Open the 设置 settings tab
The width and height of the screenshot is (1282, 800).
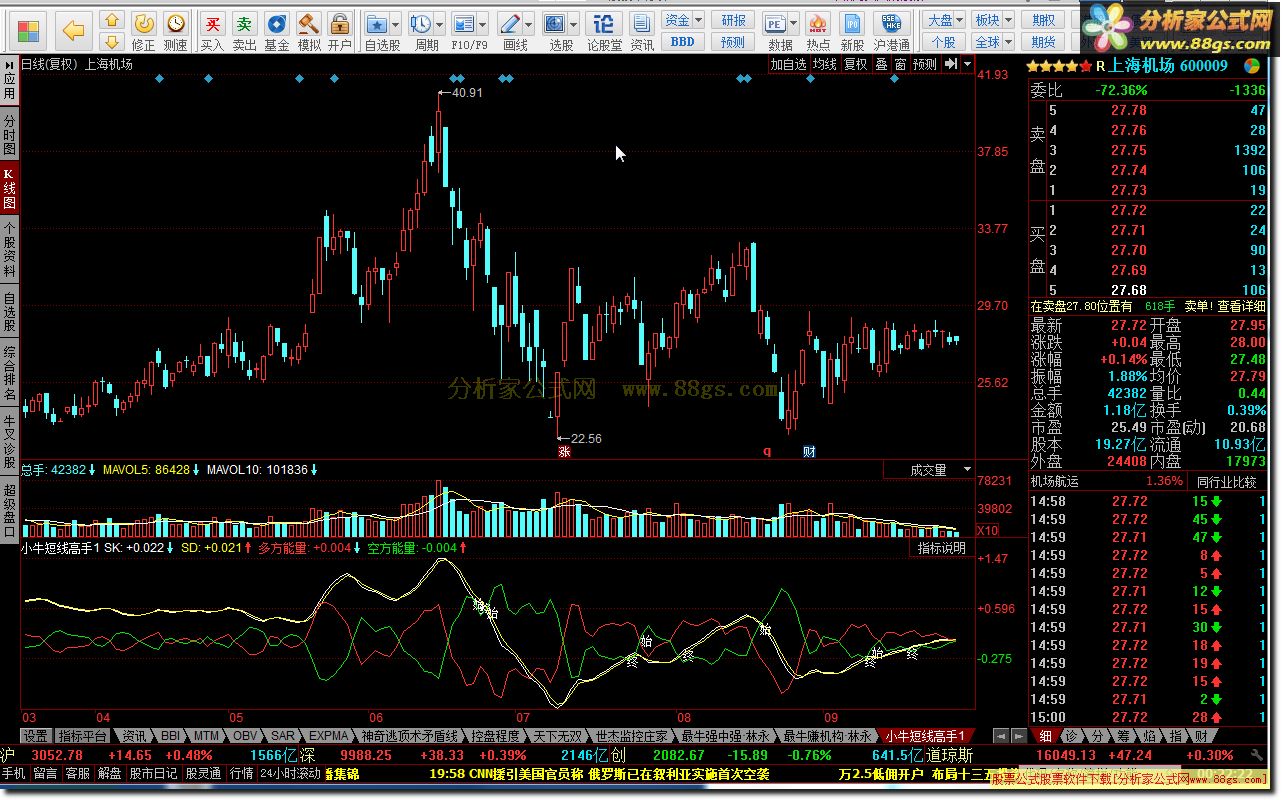point(36,735)
